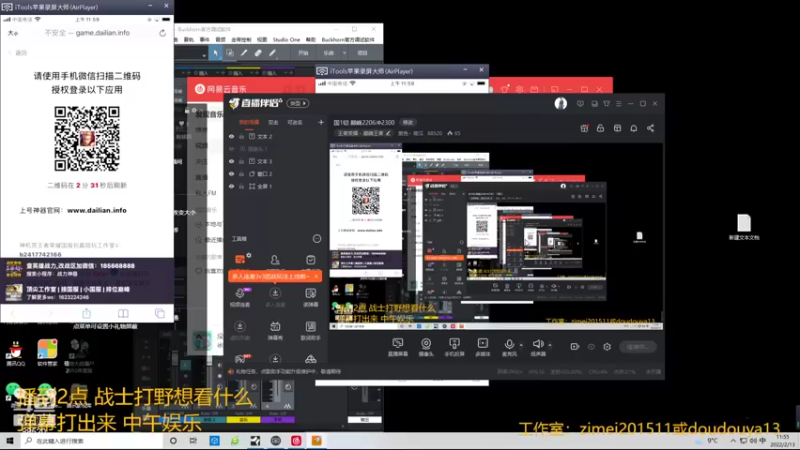The image size is (800, 450).
Task: Open the 多人连麦 tool
Action: pyautogui.click(x=275, y=297)
